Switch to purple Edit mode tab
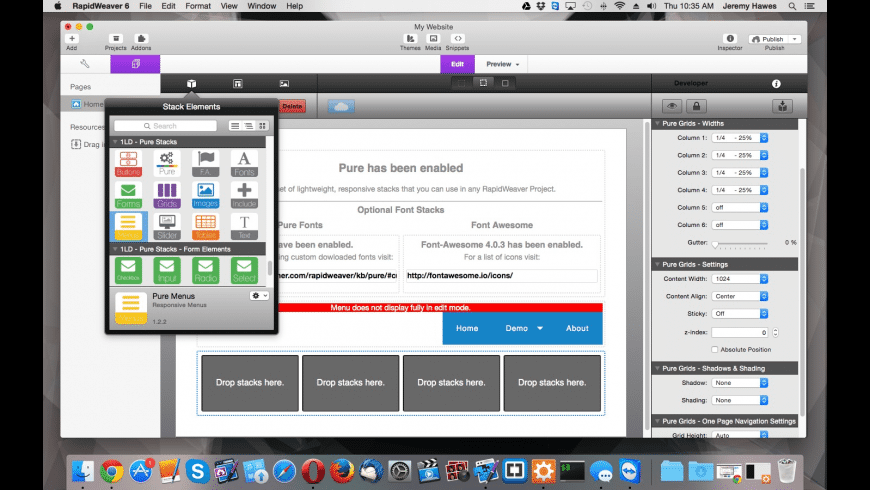The height and width of the screenshot is (490, 870). 457,64
